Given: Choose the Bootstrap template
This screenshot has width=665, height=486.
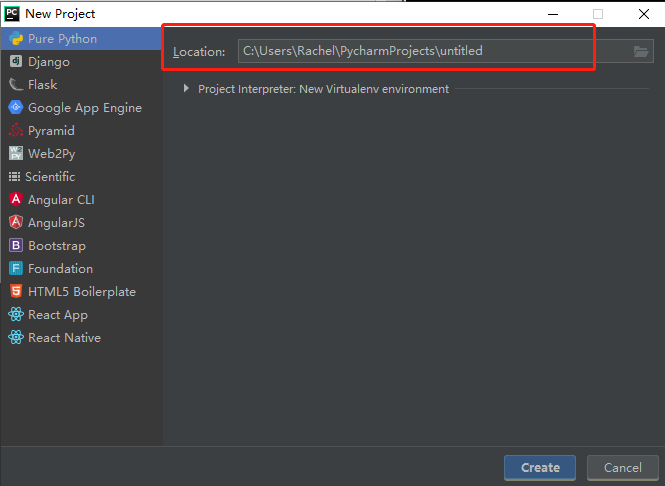Looking at the screenshot, I should click(x=81, y=245).
